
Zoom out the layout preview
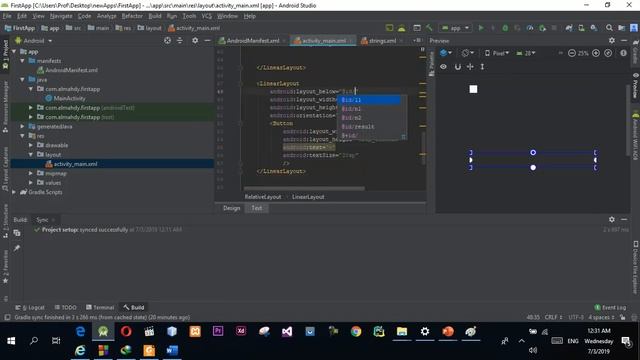click(x=572, y=53)
